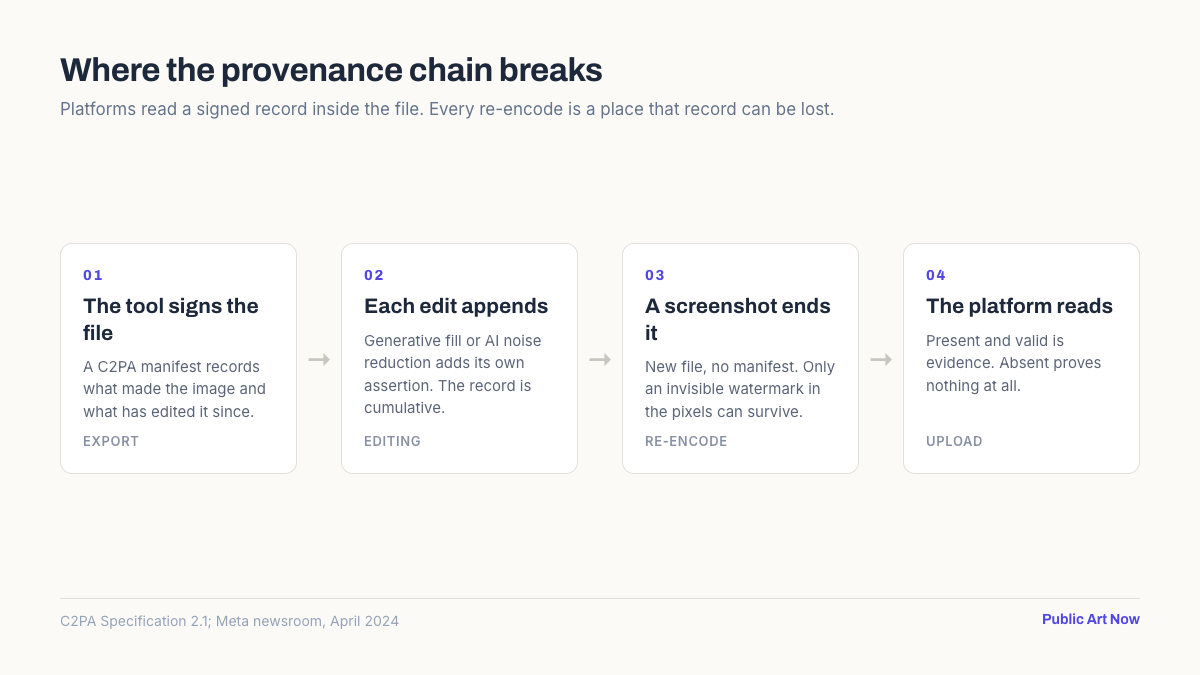Select step number 02 label
This screenshot has height=675, width=1200.
point(374,275)
